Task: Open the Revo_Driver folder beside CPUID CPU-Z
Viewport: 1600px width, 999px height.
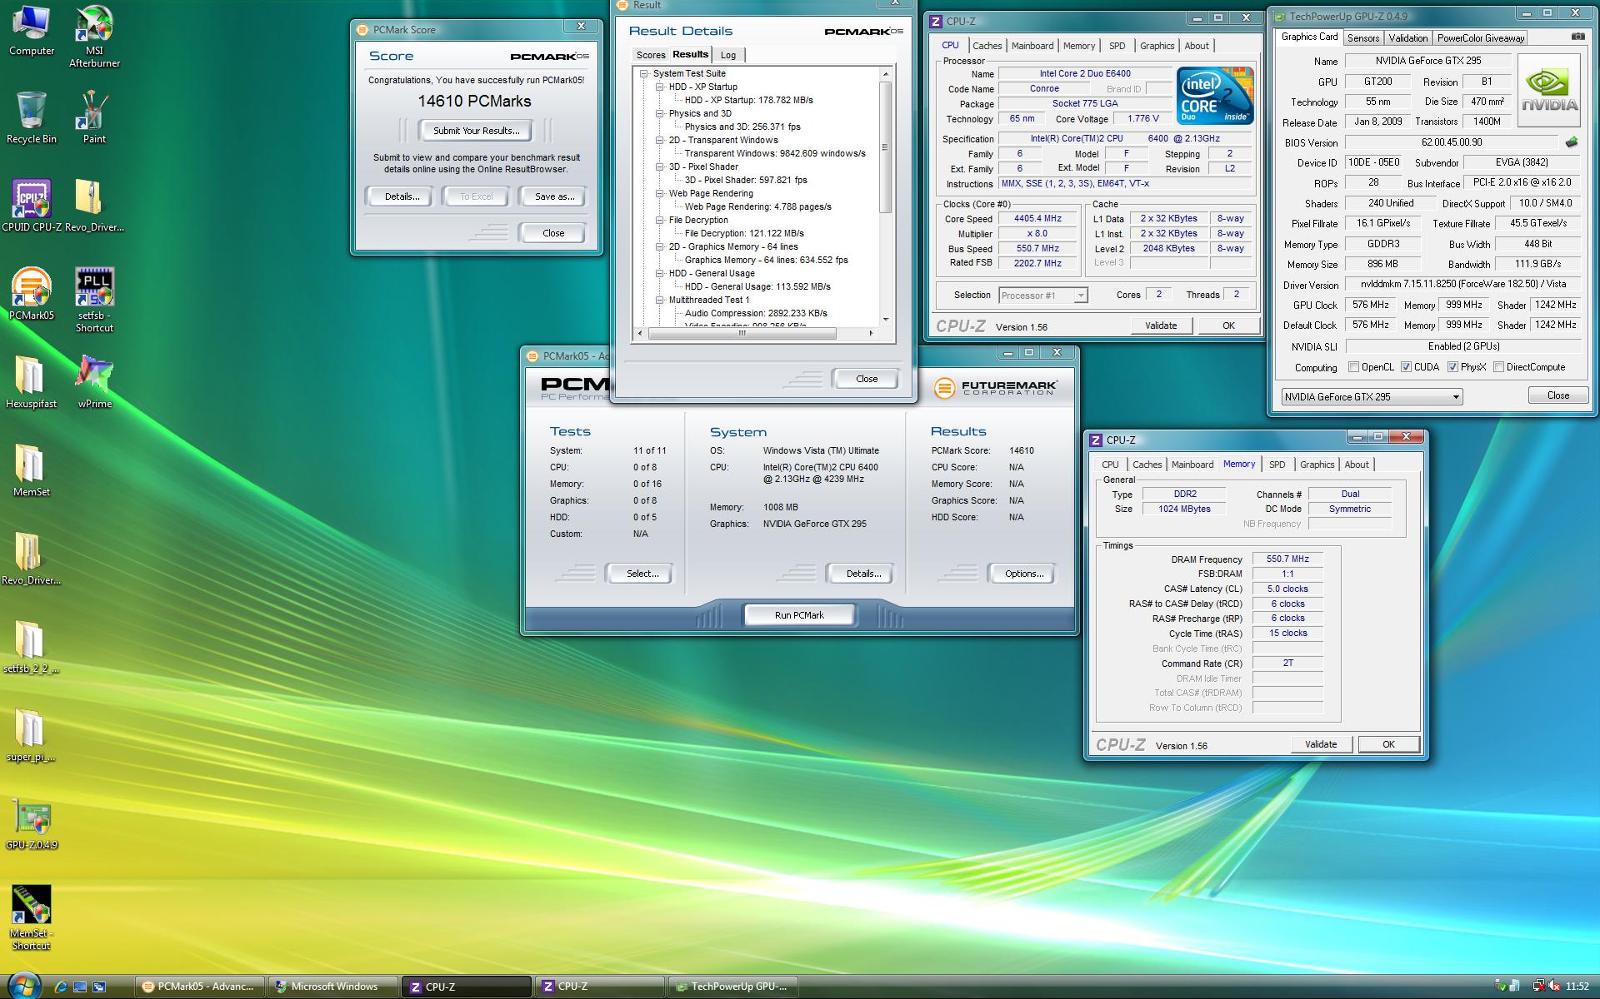Action: click(94, 206)
